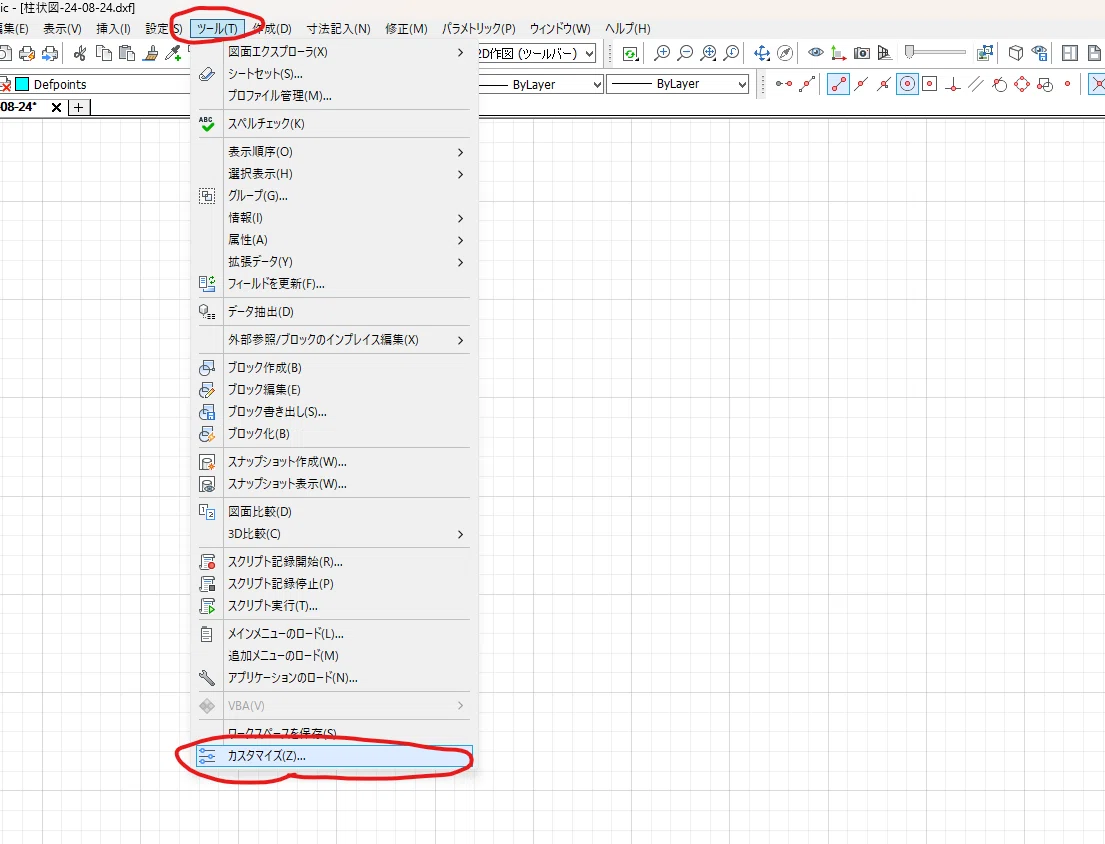Open the 寸法記入(N) menu
Screen dimensions: 1105x844
coord(338,29)
